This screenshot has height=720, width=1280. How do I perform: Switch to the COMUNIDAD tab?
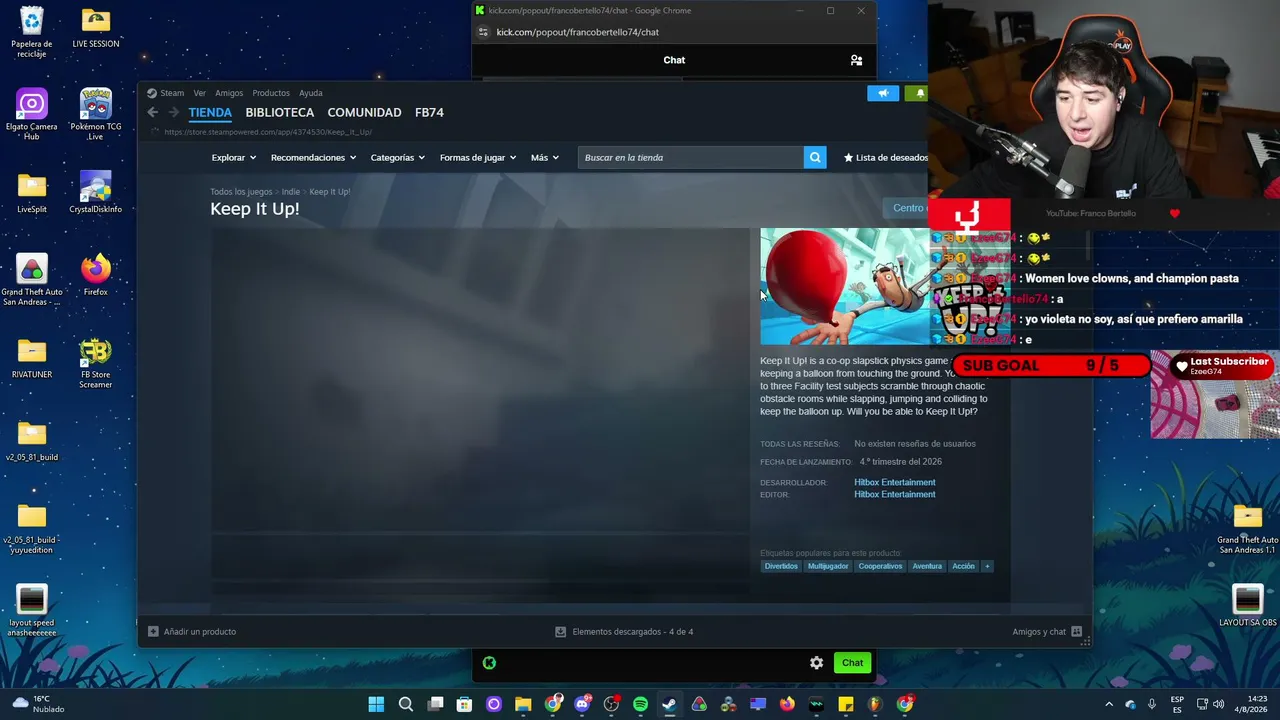tap(364, 113)
